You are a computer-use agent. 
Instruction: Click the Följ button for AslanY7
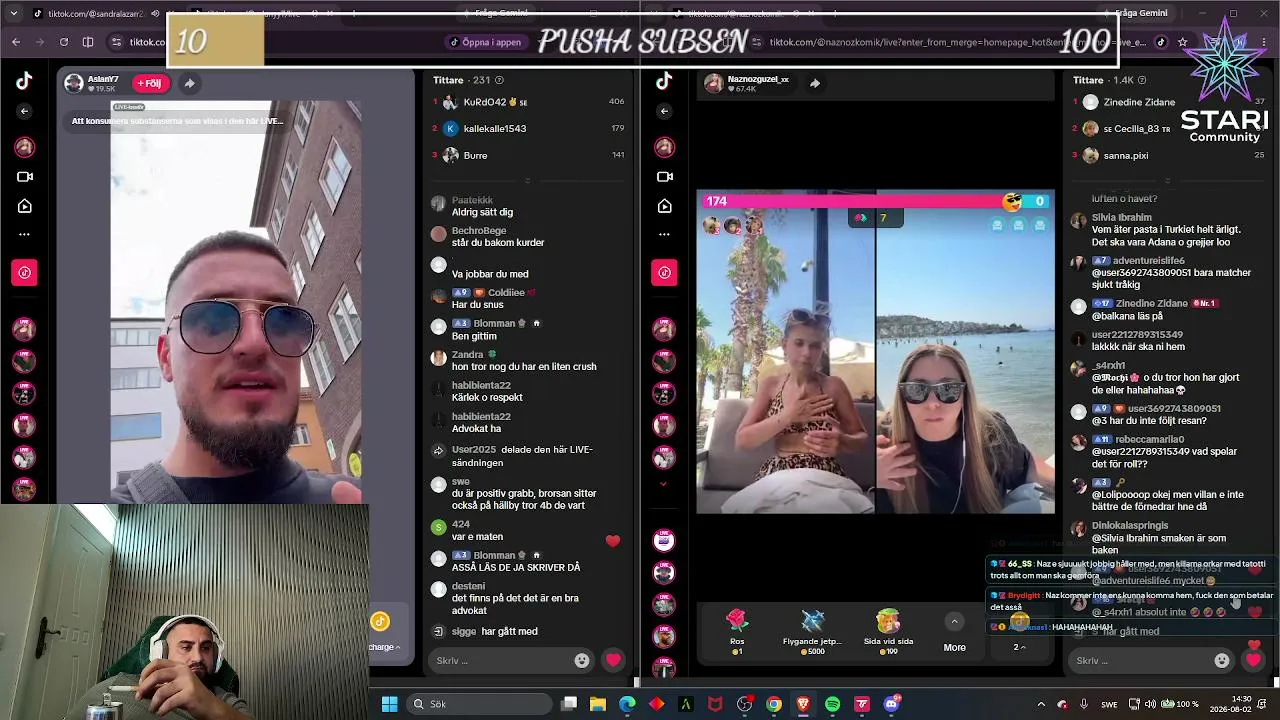[x=149, y=83]
